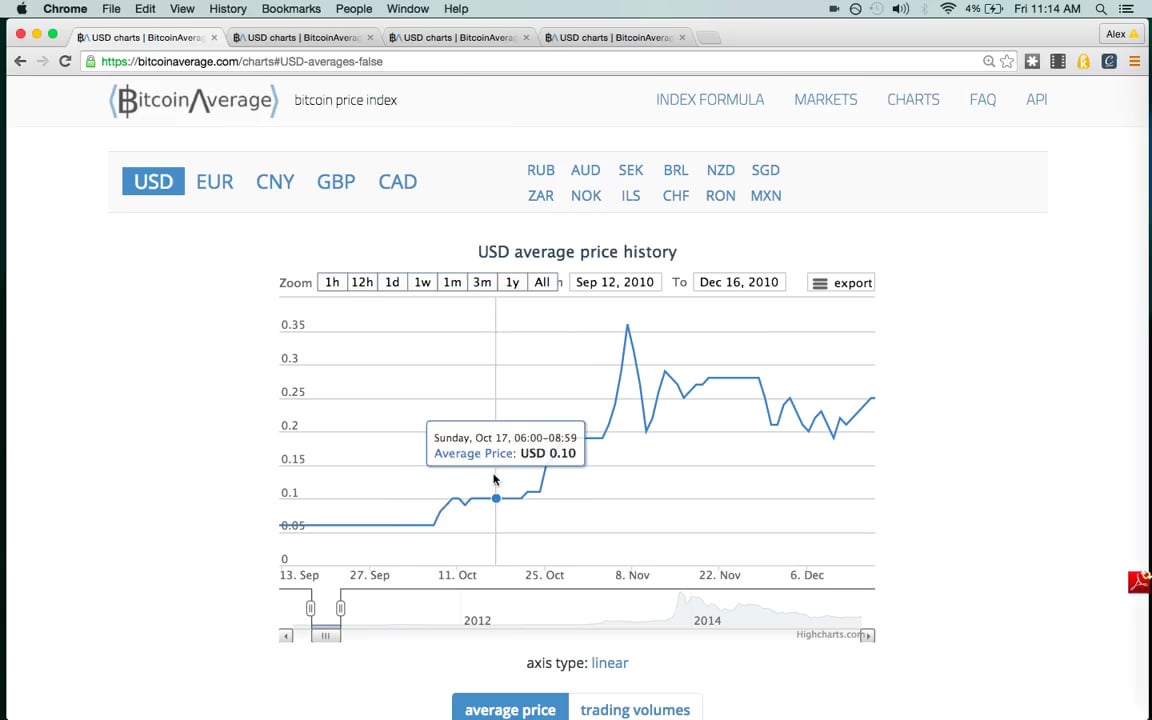Open Spotlight search in the menu bar

(1101, 9)
